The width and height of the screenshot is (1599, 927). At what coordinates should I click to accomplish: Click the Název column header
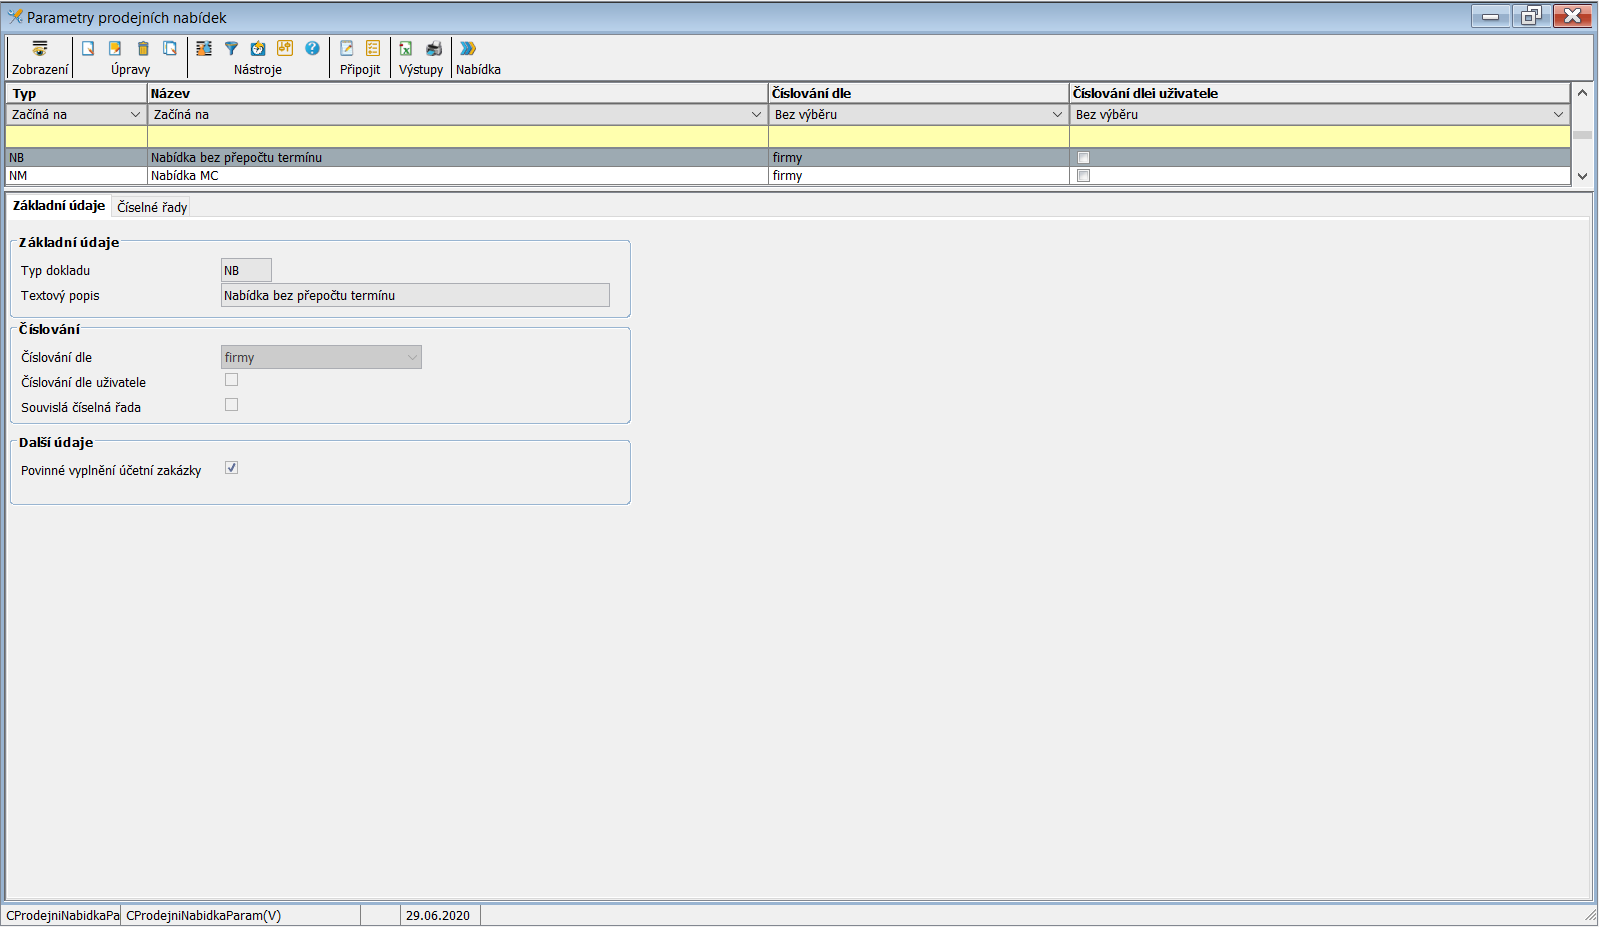pyautogui.click(x=457, y=93)
